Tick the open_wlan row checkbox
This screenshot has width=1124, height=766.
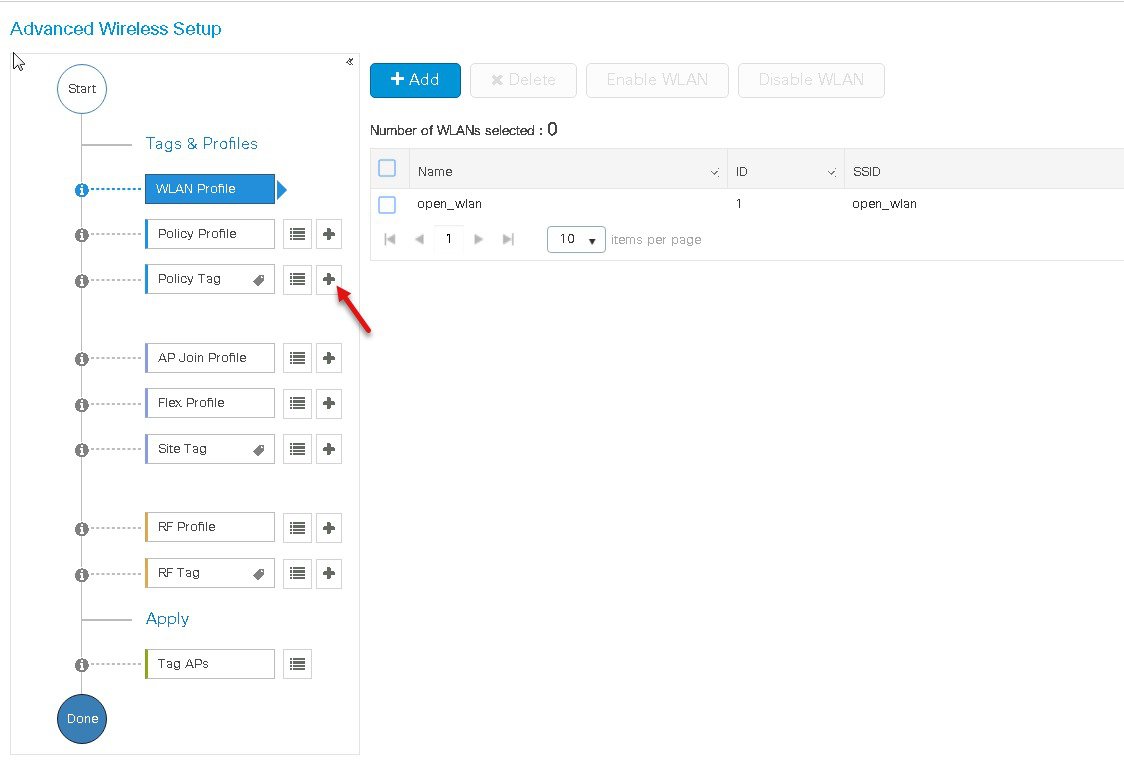click(387, 205)
